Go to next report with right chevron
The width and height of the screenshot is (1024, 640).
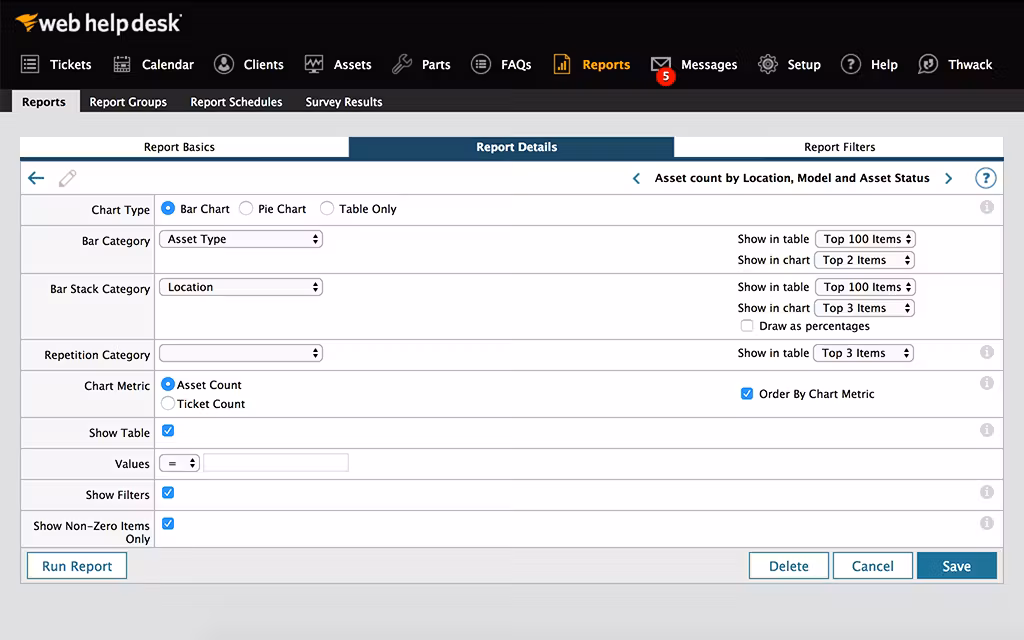[x=949, y=178]
